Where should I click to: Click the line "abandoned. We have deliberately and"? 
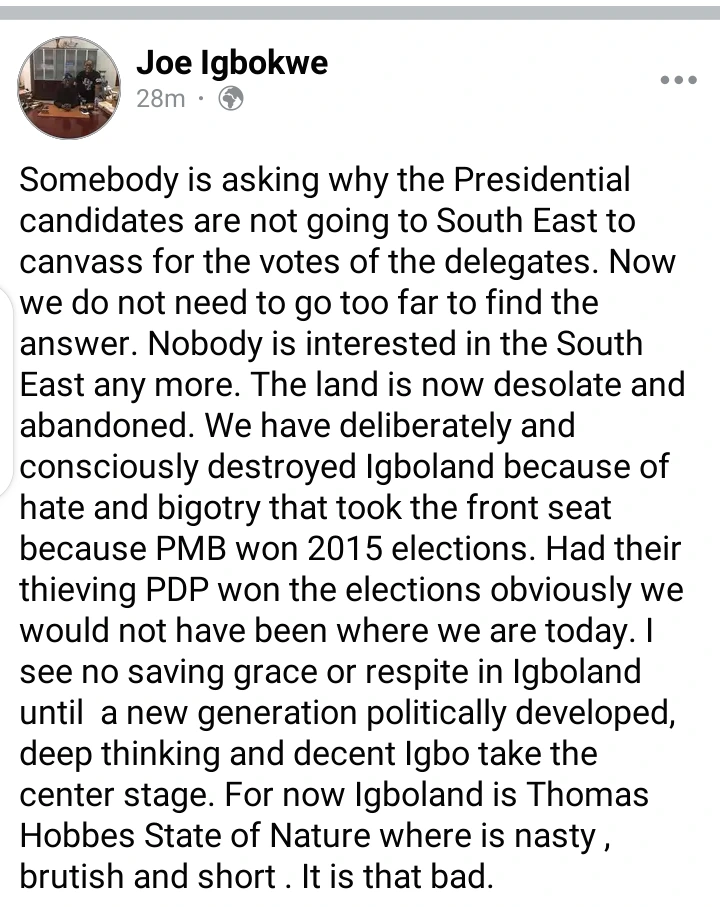click(297, 426)
